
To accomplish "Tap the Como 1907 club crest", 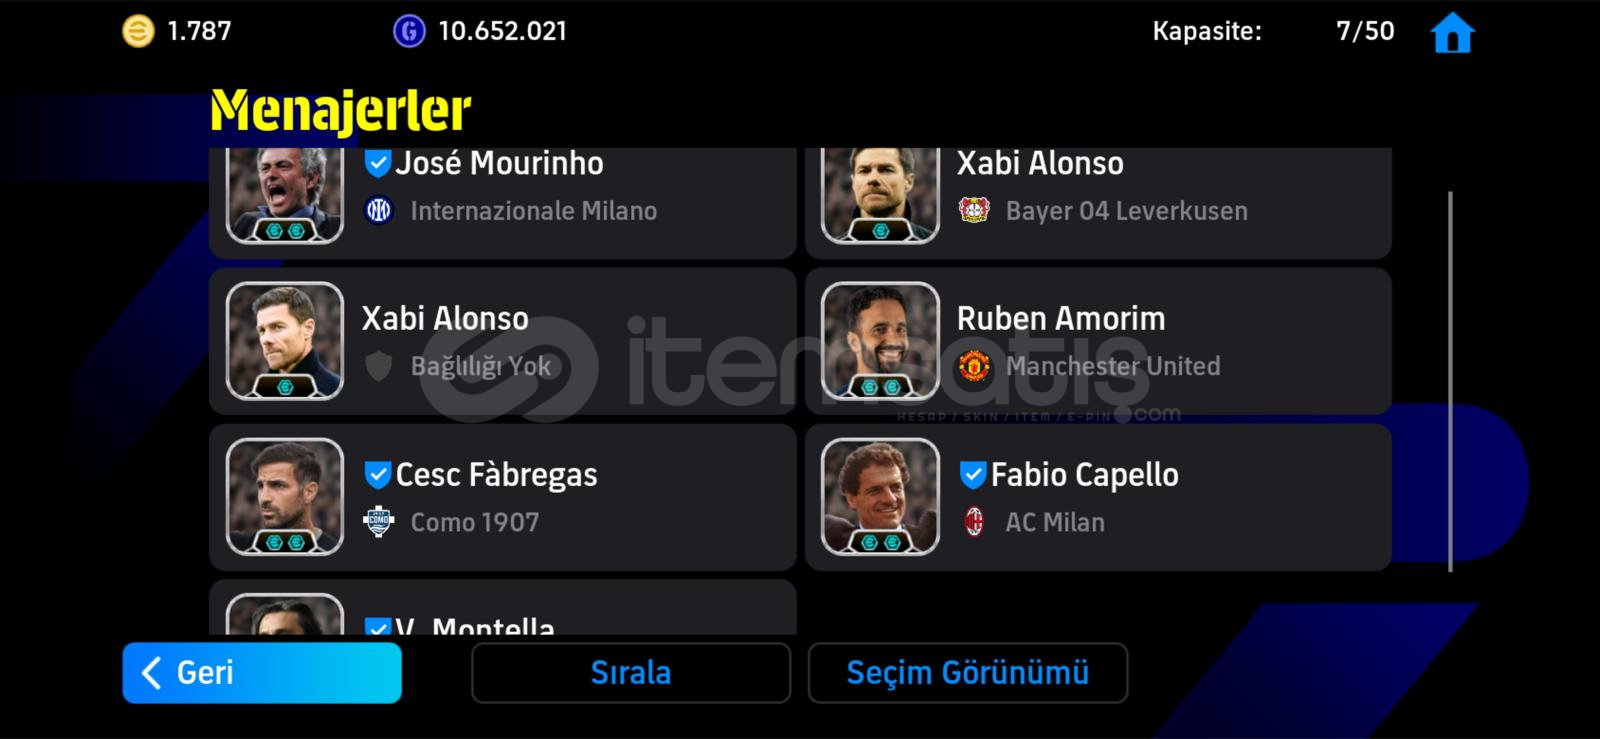I will 378,522.
